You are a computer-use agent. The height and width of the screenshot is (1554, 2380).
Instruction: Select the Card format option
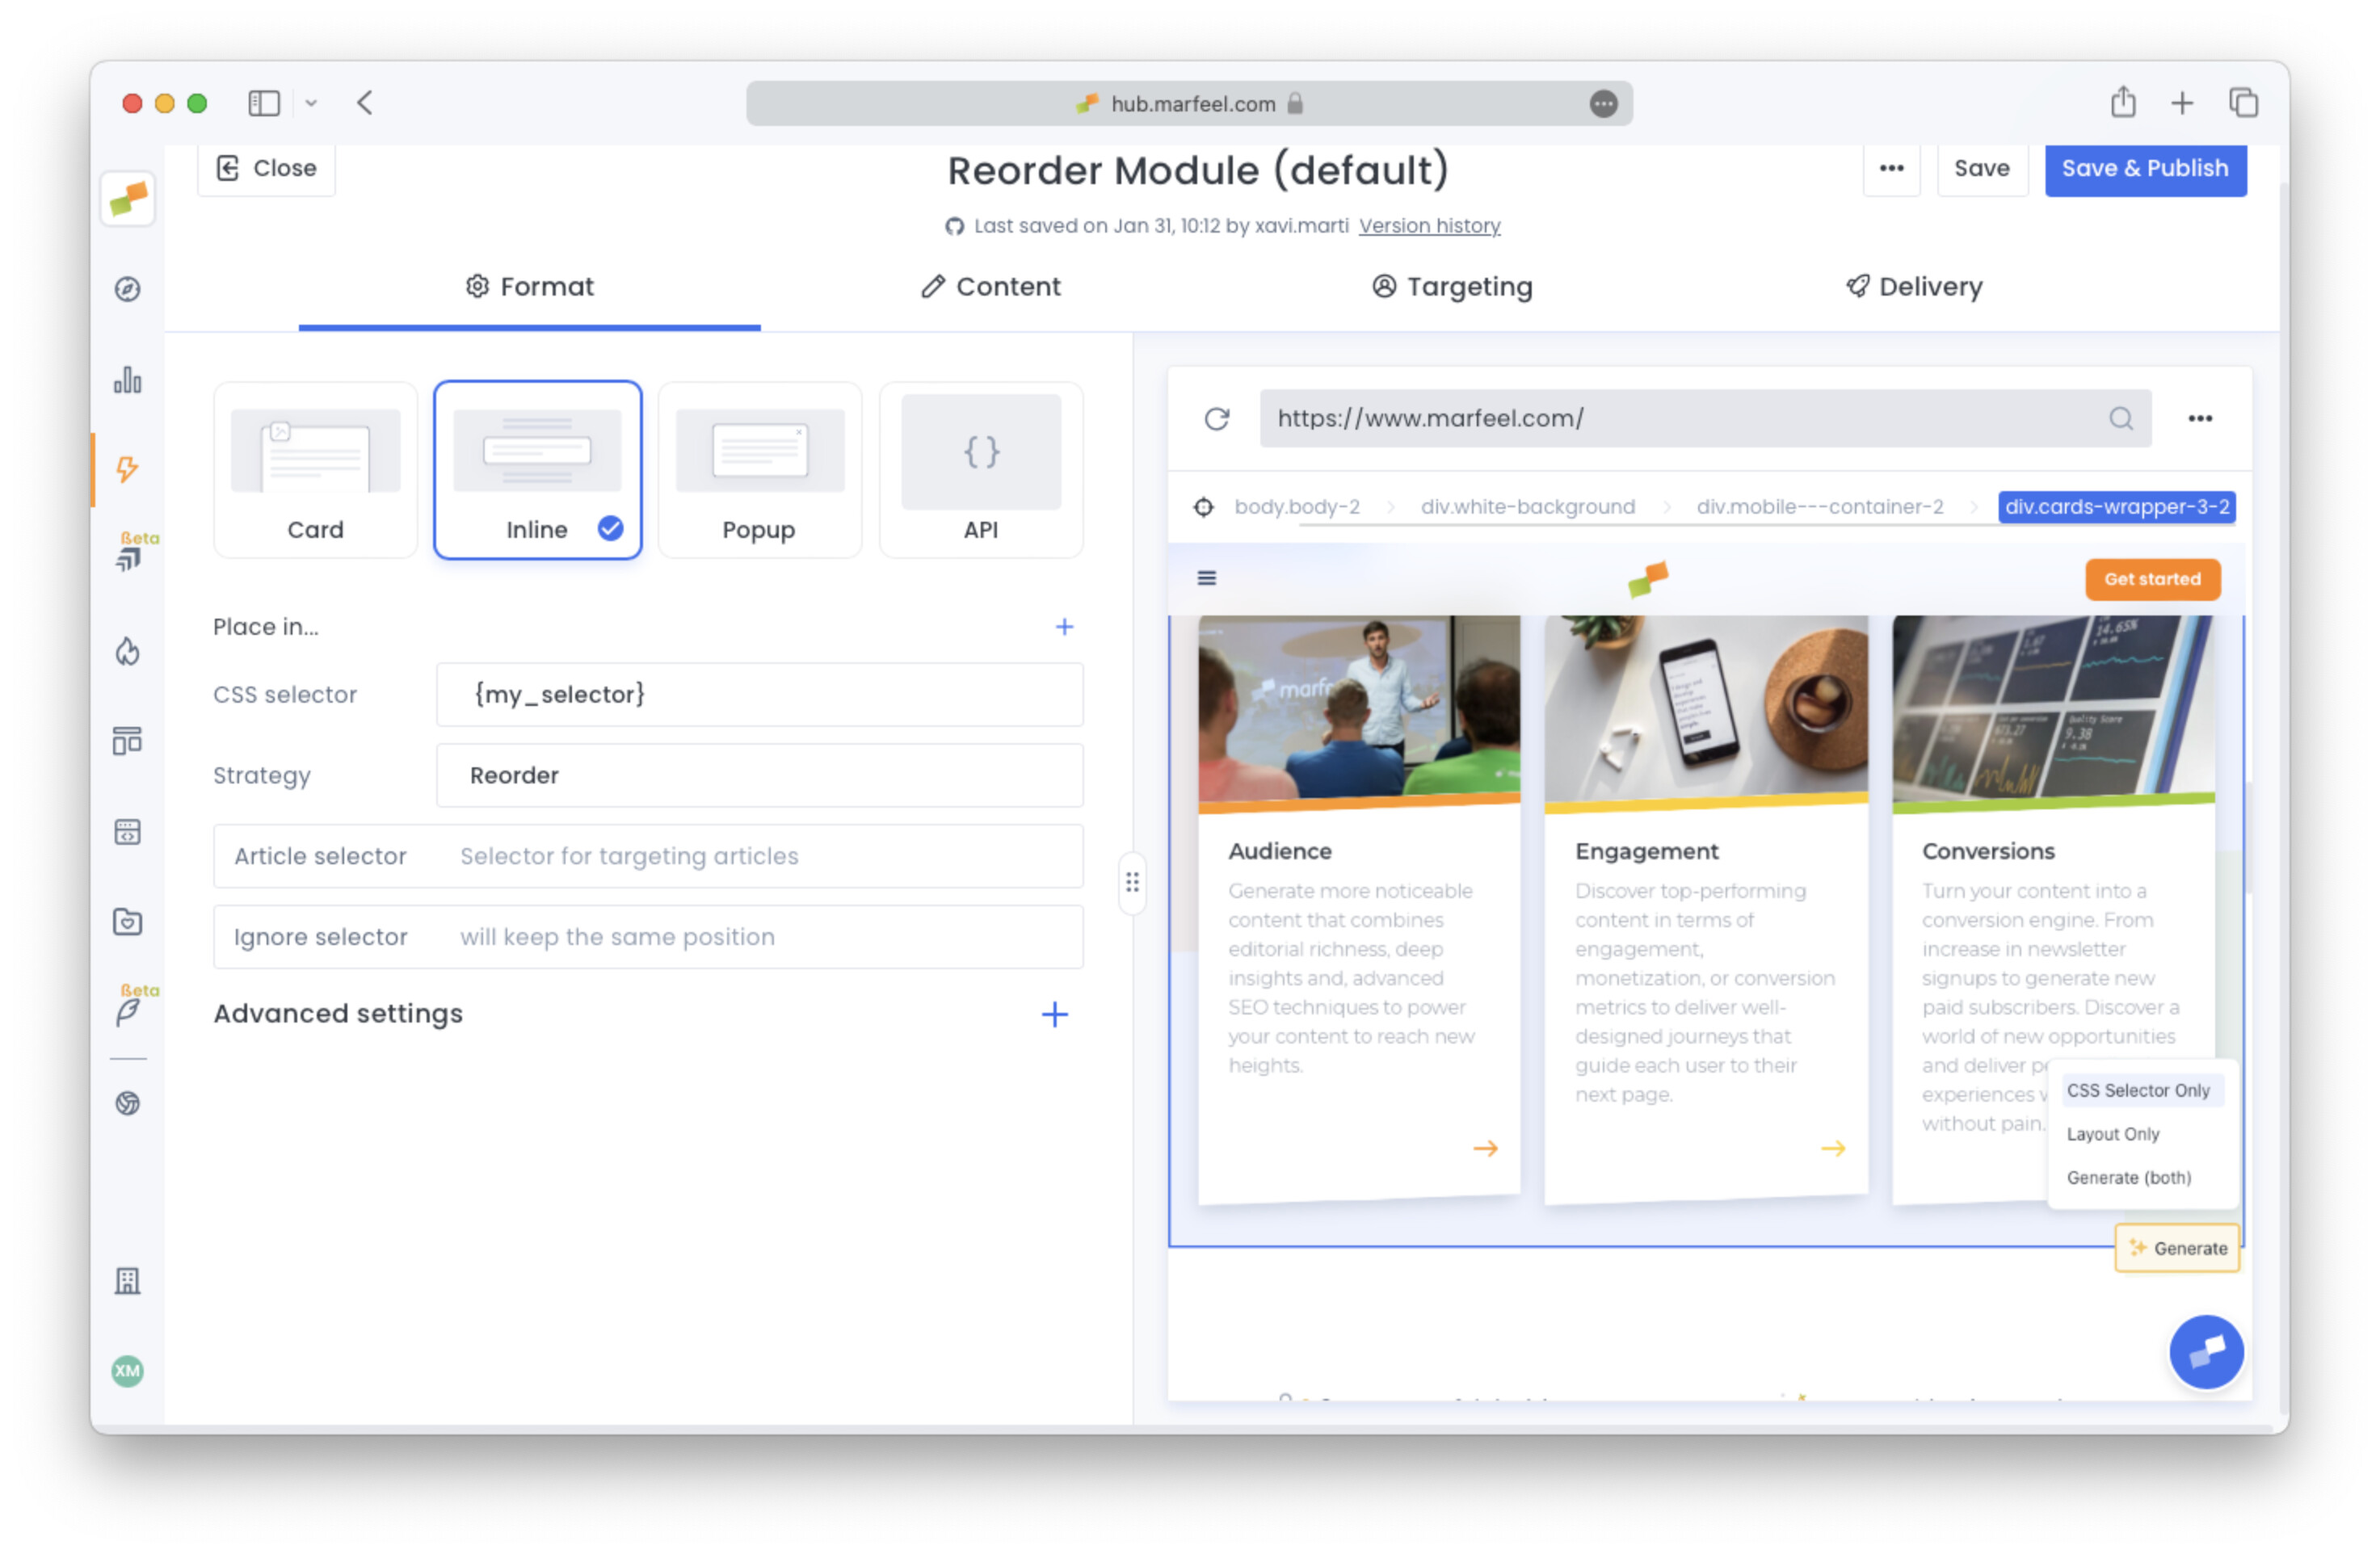point(315,470)
